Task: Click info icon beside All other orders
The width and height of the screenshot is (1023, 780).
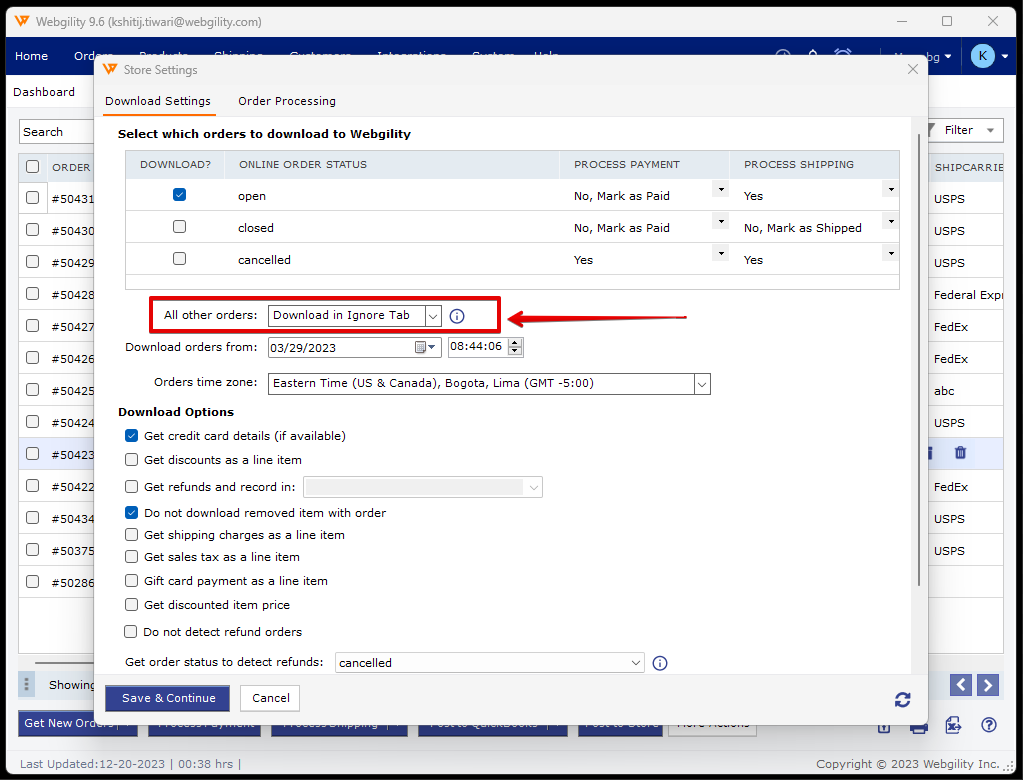Action: [457, 316]
